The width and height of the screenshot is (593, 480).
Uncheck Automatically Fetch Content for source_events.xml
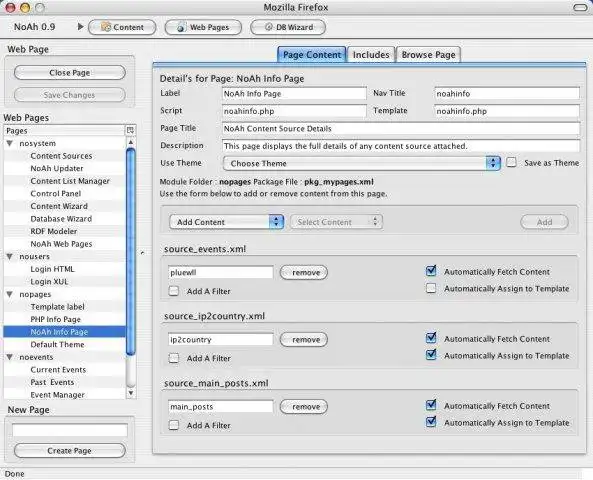coord(431,271)
